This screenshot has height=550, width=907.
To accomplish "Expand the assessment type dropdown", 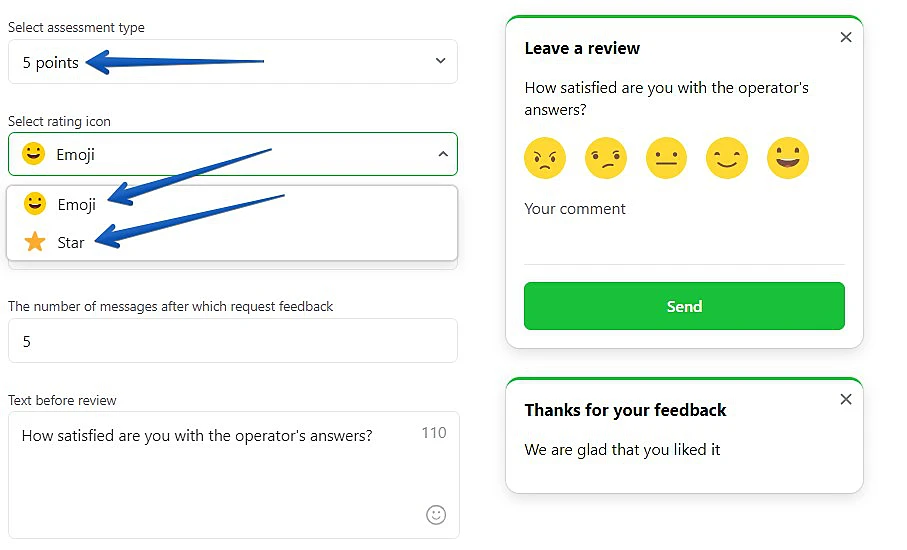I will [441, 61].
